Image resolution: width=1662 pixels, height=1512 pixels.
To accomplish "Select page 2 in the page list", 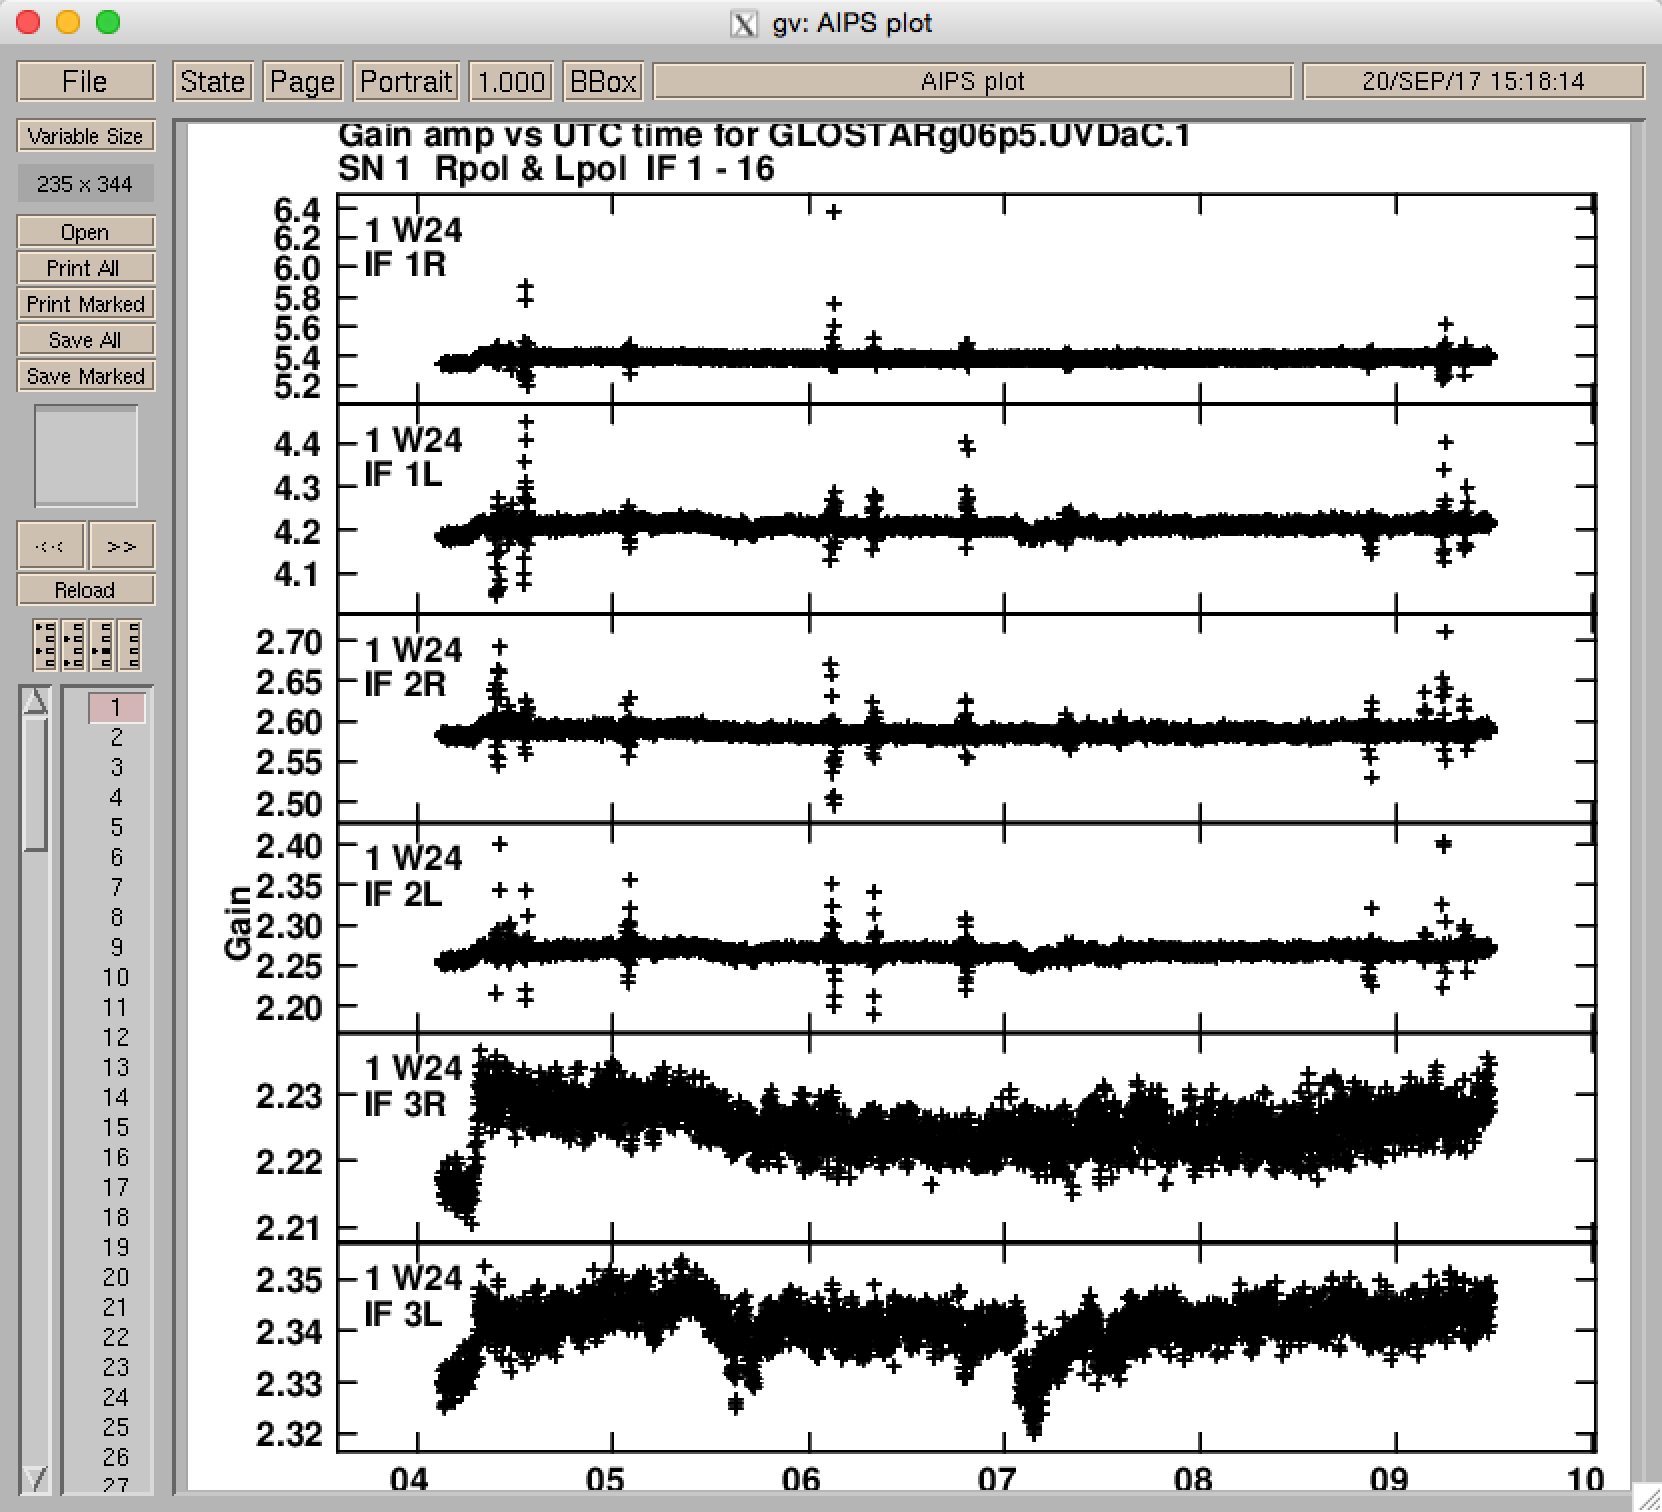I will click(117, 737).
